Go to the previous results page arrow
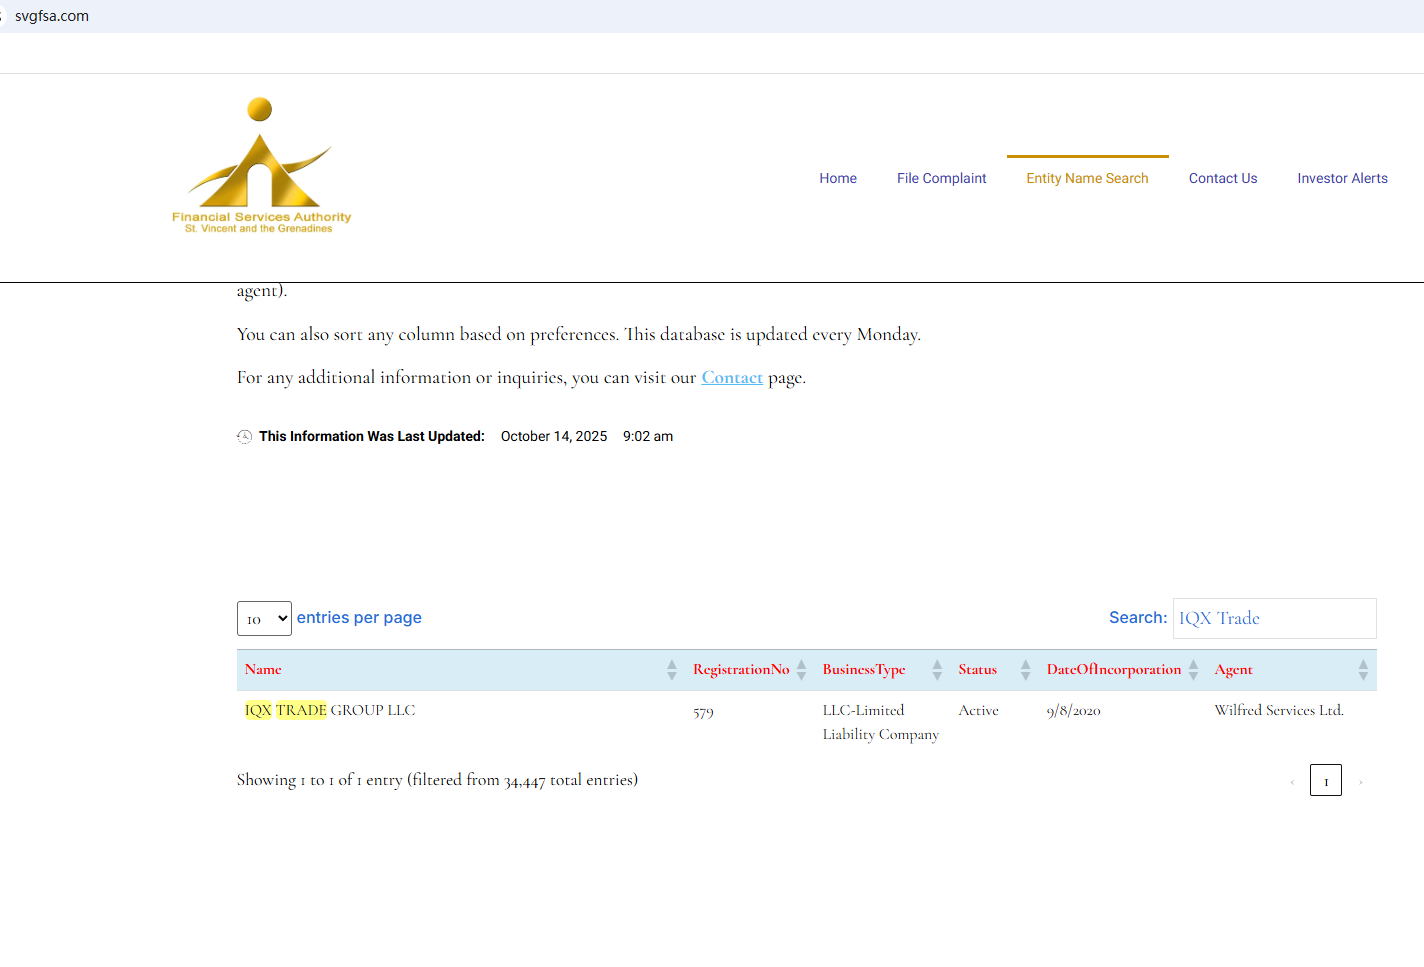Screen dimensions: 1424x967 click(x=1292, y=781)
